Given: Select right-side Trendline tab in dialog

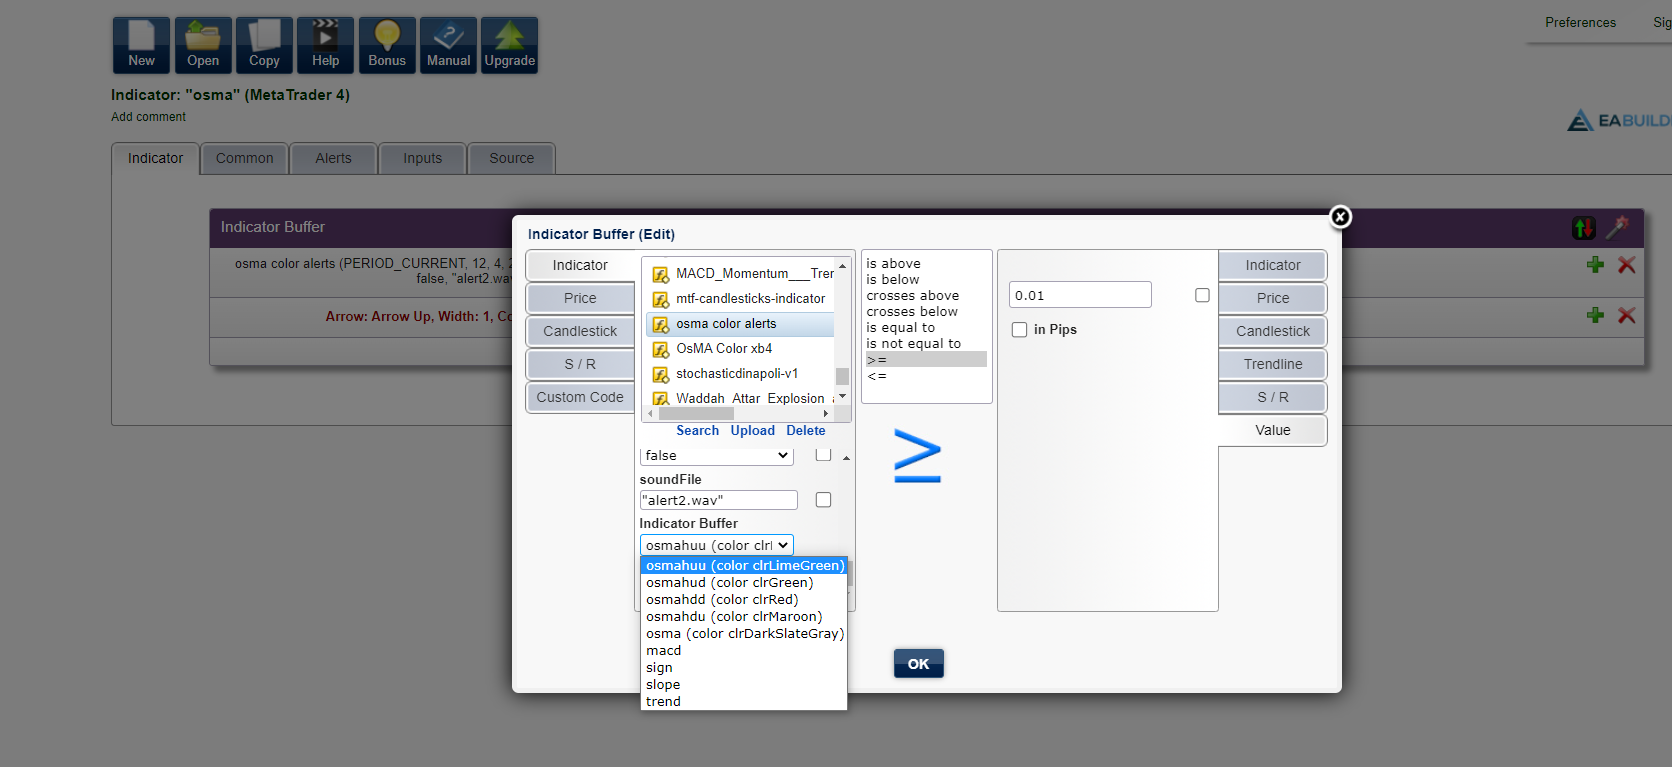Looking at the screenshot, I should click(1273, 364).
